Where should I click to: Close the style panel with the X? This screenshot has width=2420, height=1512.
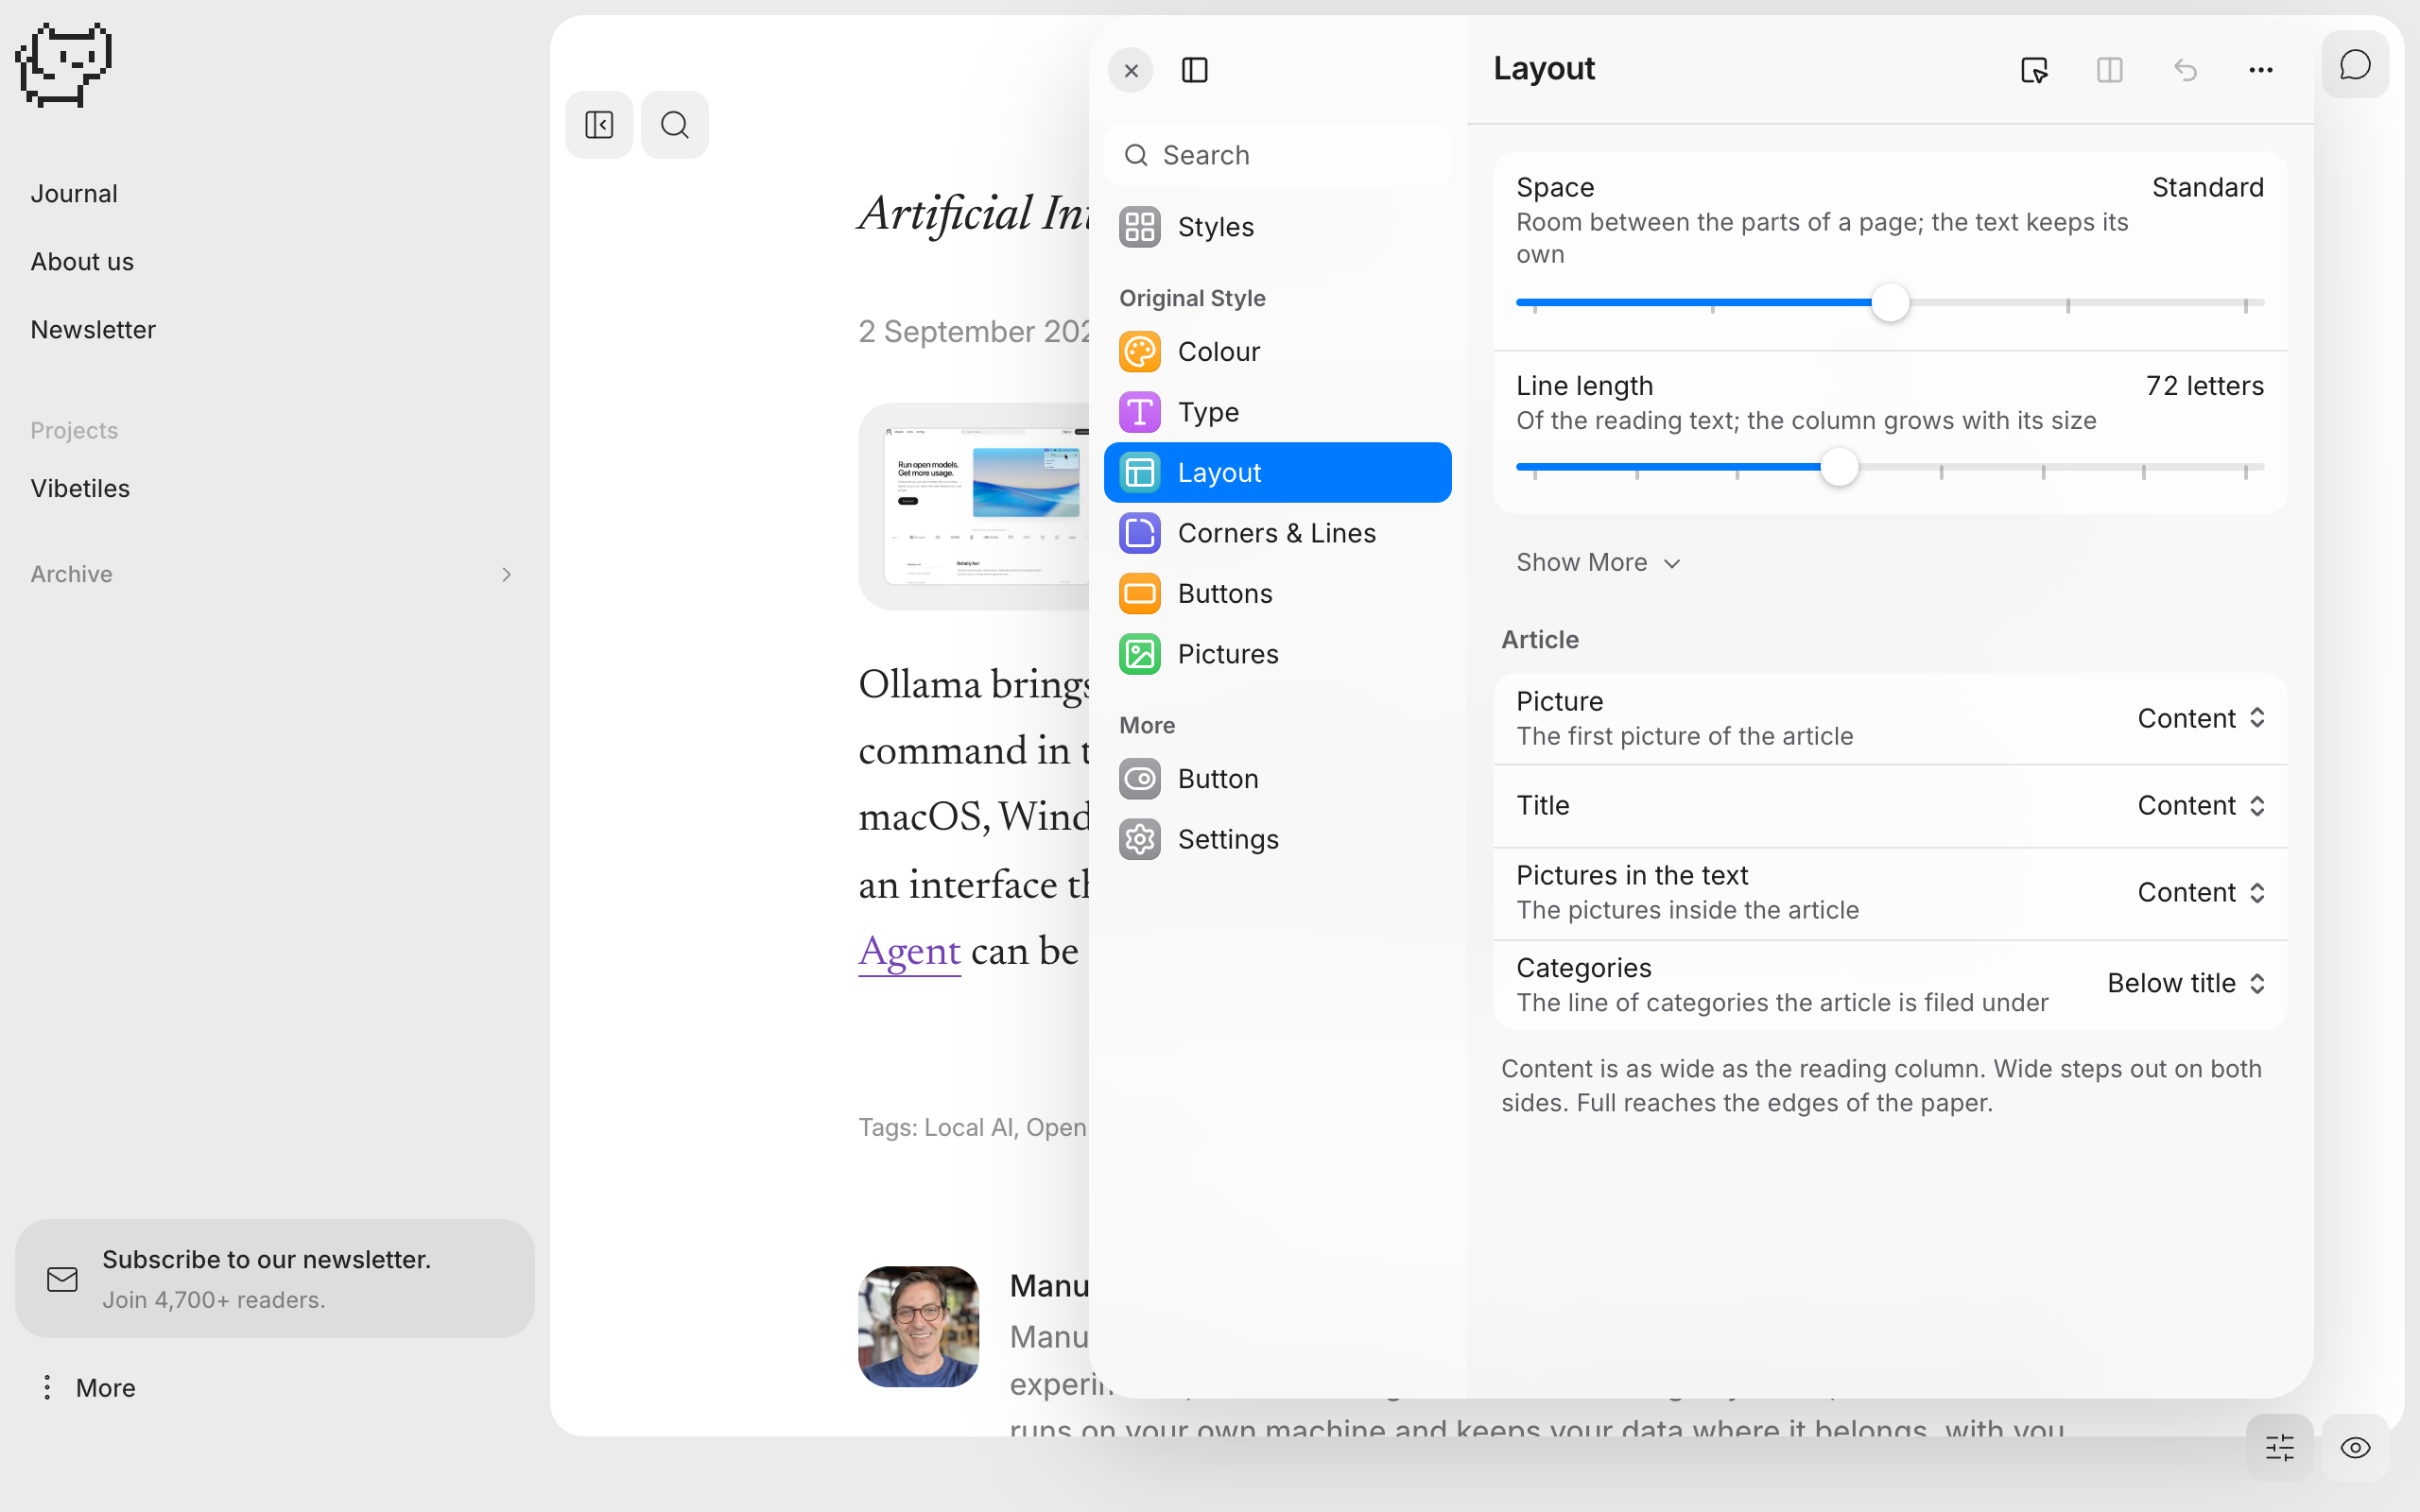point(1131,70)
